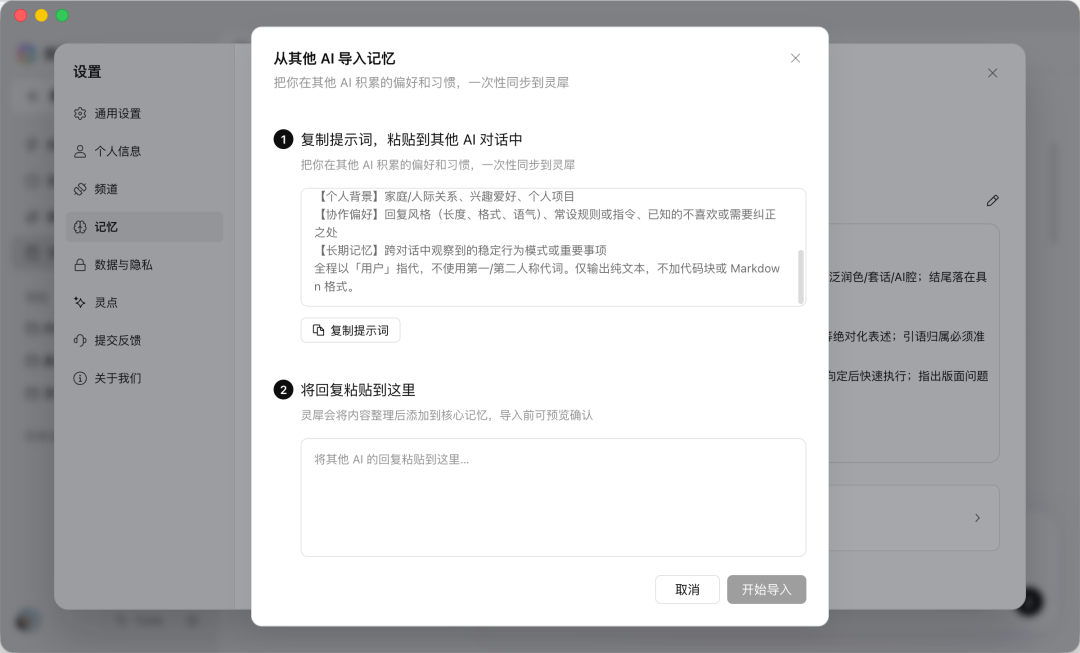Click the channel icon beside 频道
The width and height of the screenshot is (1080, 653).
(x=80, y=189)
